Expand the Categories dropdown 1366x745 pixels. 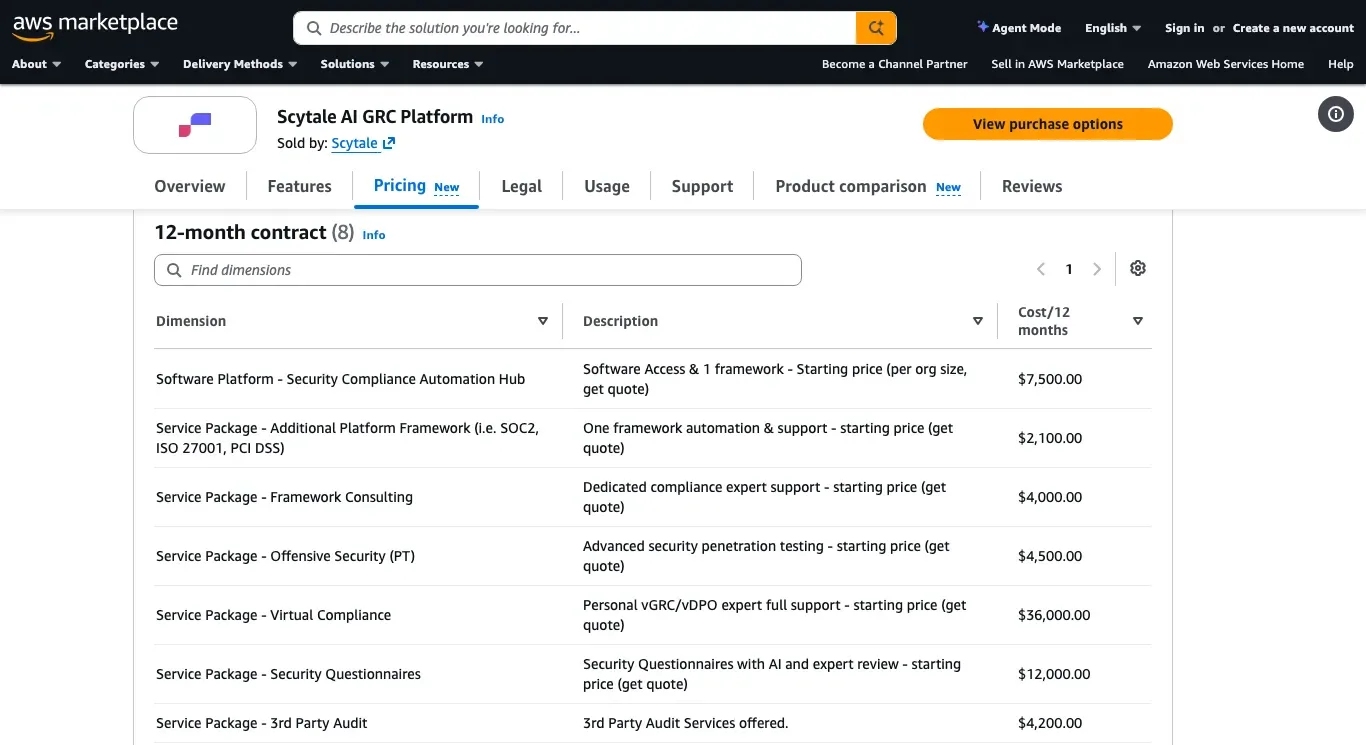coord(122,64)
